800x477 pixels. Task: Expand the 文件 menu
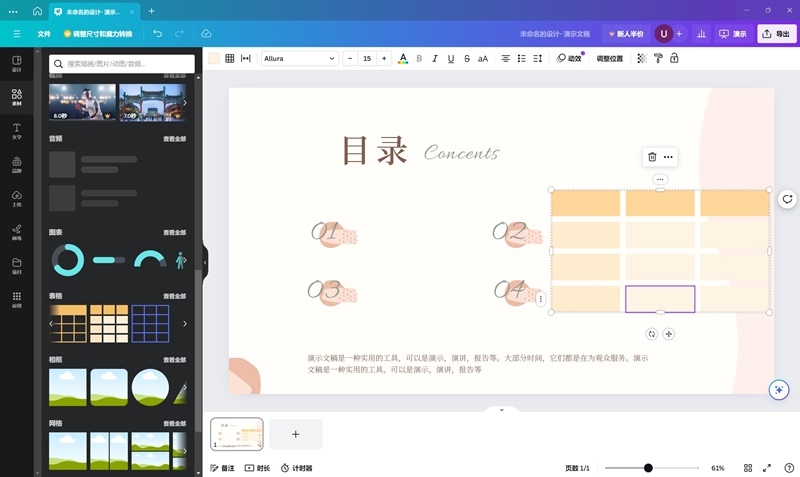point(44,33)
